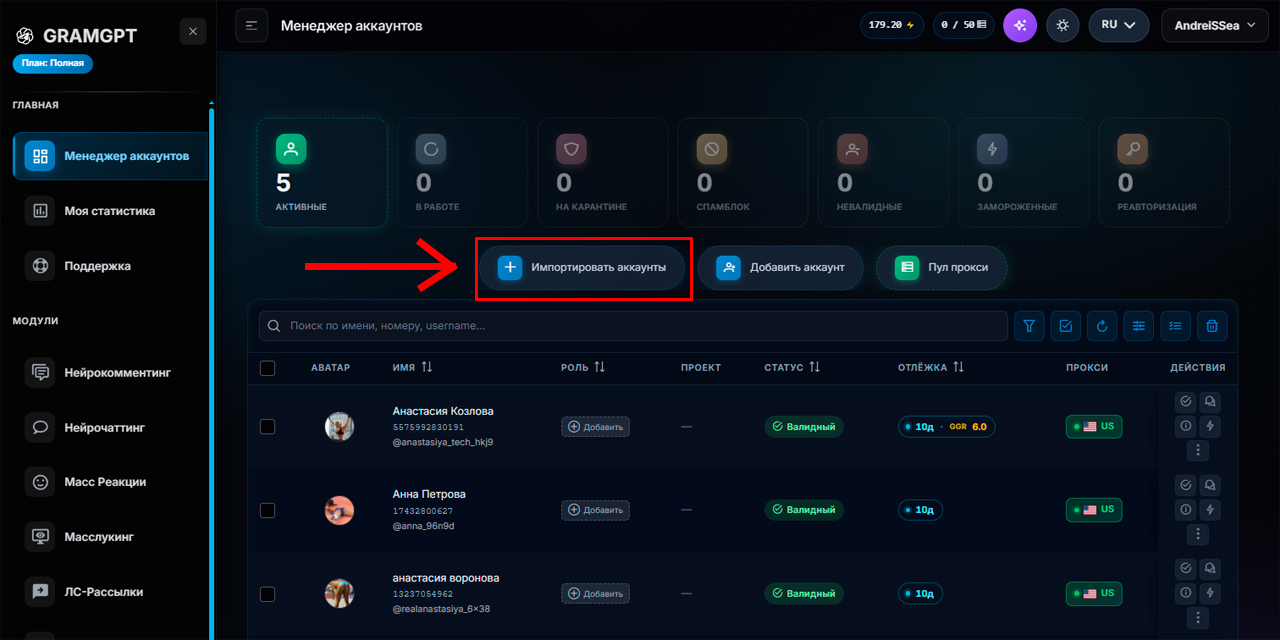Click the trash delete toolbar icon
The width and height of the screenshot is (1280, 640).
point(1212,326)
